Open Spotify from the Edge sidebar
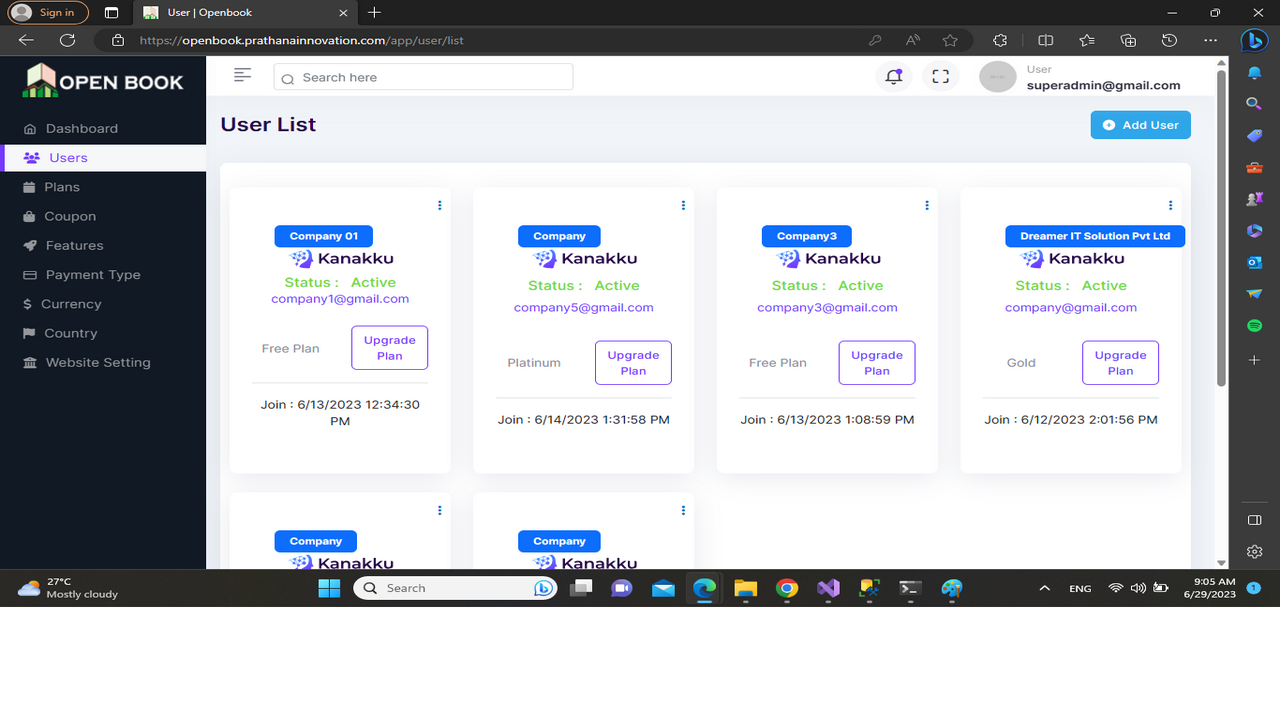The height and width of the screenshot is (720, 1280). [1254, 325]
